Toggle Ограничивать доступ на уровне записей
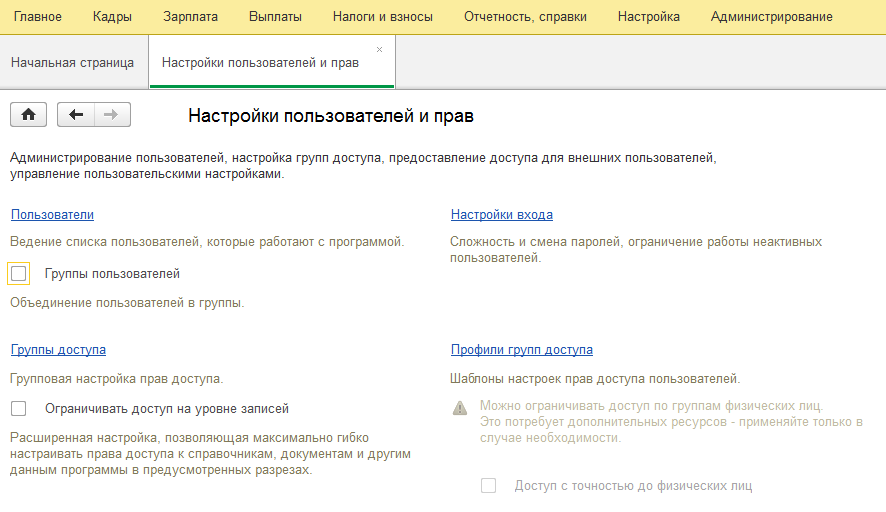This screenshot has height=512, width=886. [x=19, y=408]
